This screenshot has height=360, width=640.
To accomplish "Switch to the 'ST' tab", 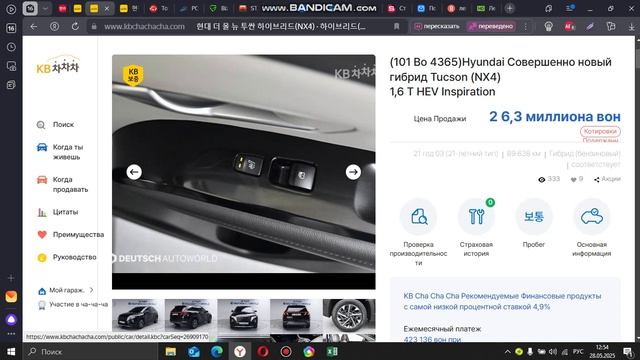I will 248,8.
